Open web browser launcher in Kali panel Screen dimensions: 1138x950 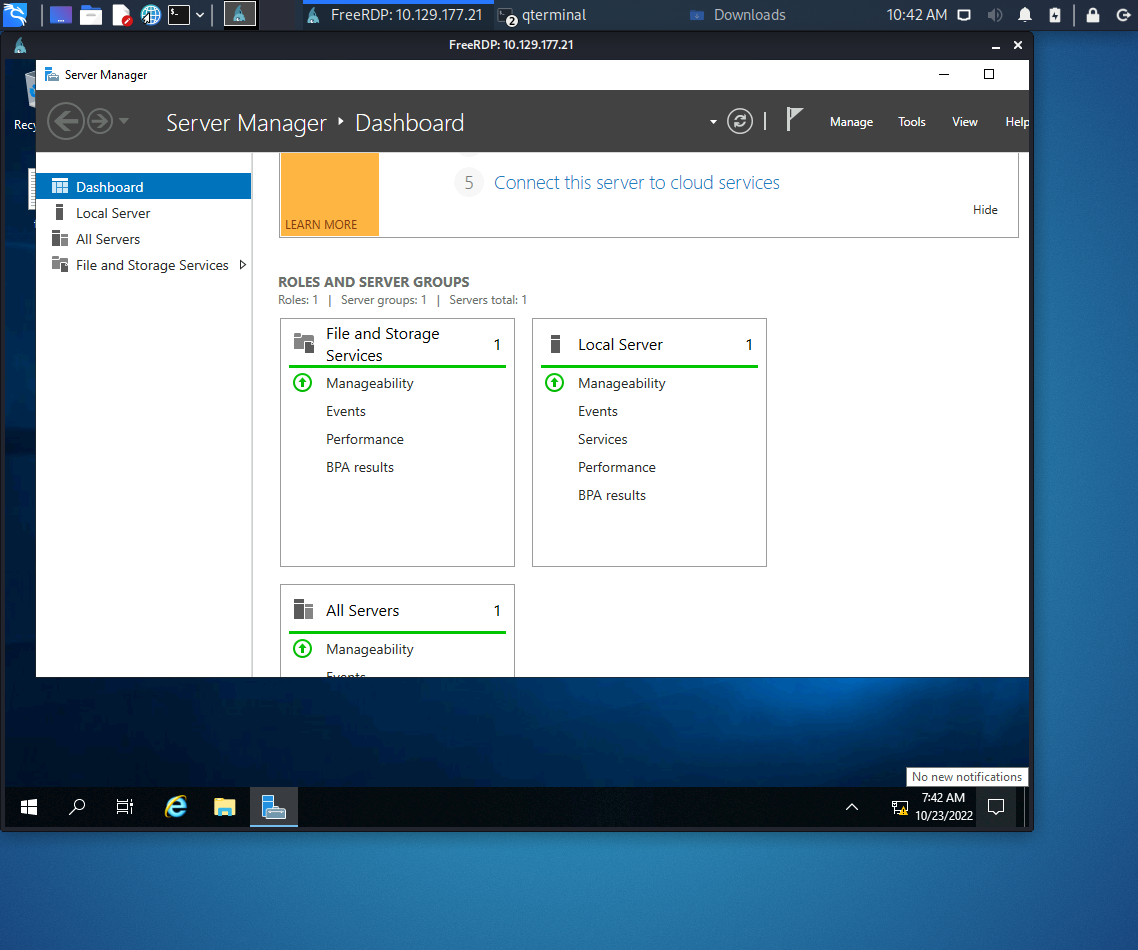(x=150, y=15)
